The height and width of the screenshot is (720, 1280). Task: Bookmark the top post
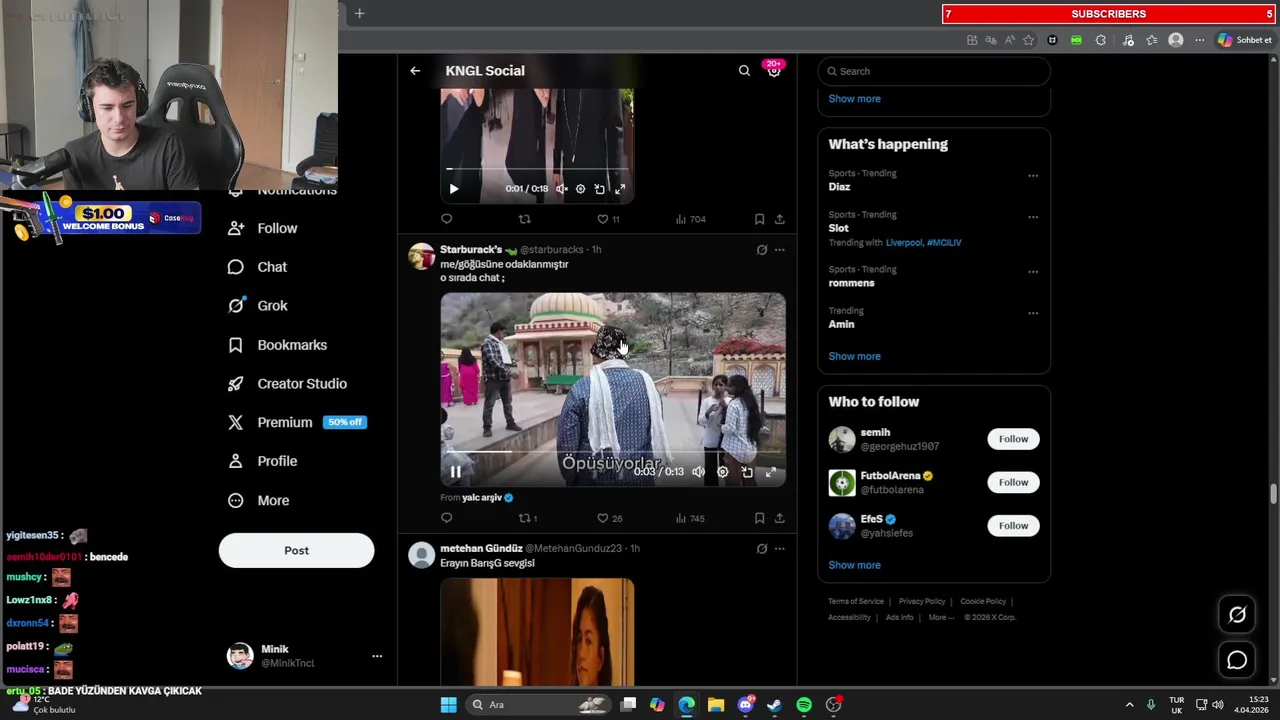tap(760, 219)
